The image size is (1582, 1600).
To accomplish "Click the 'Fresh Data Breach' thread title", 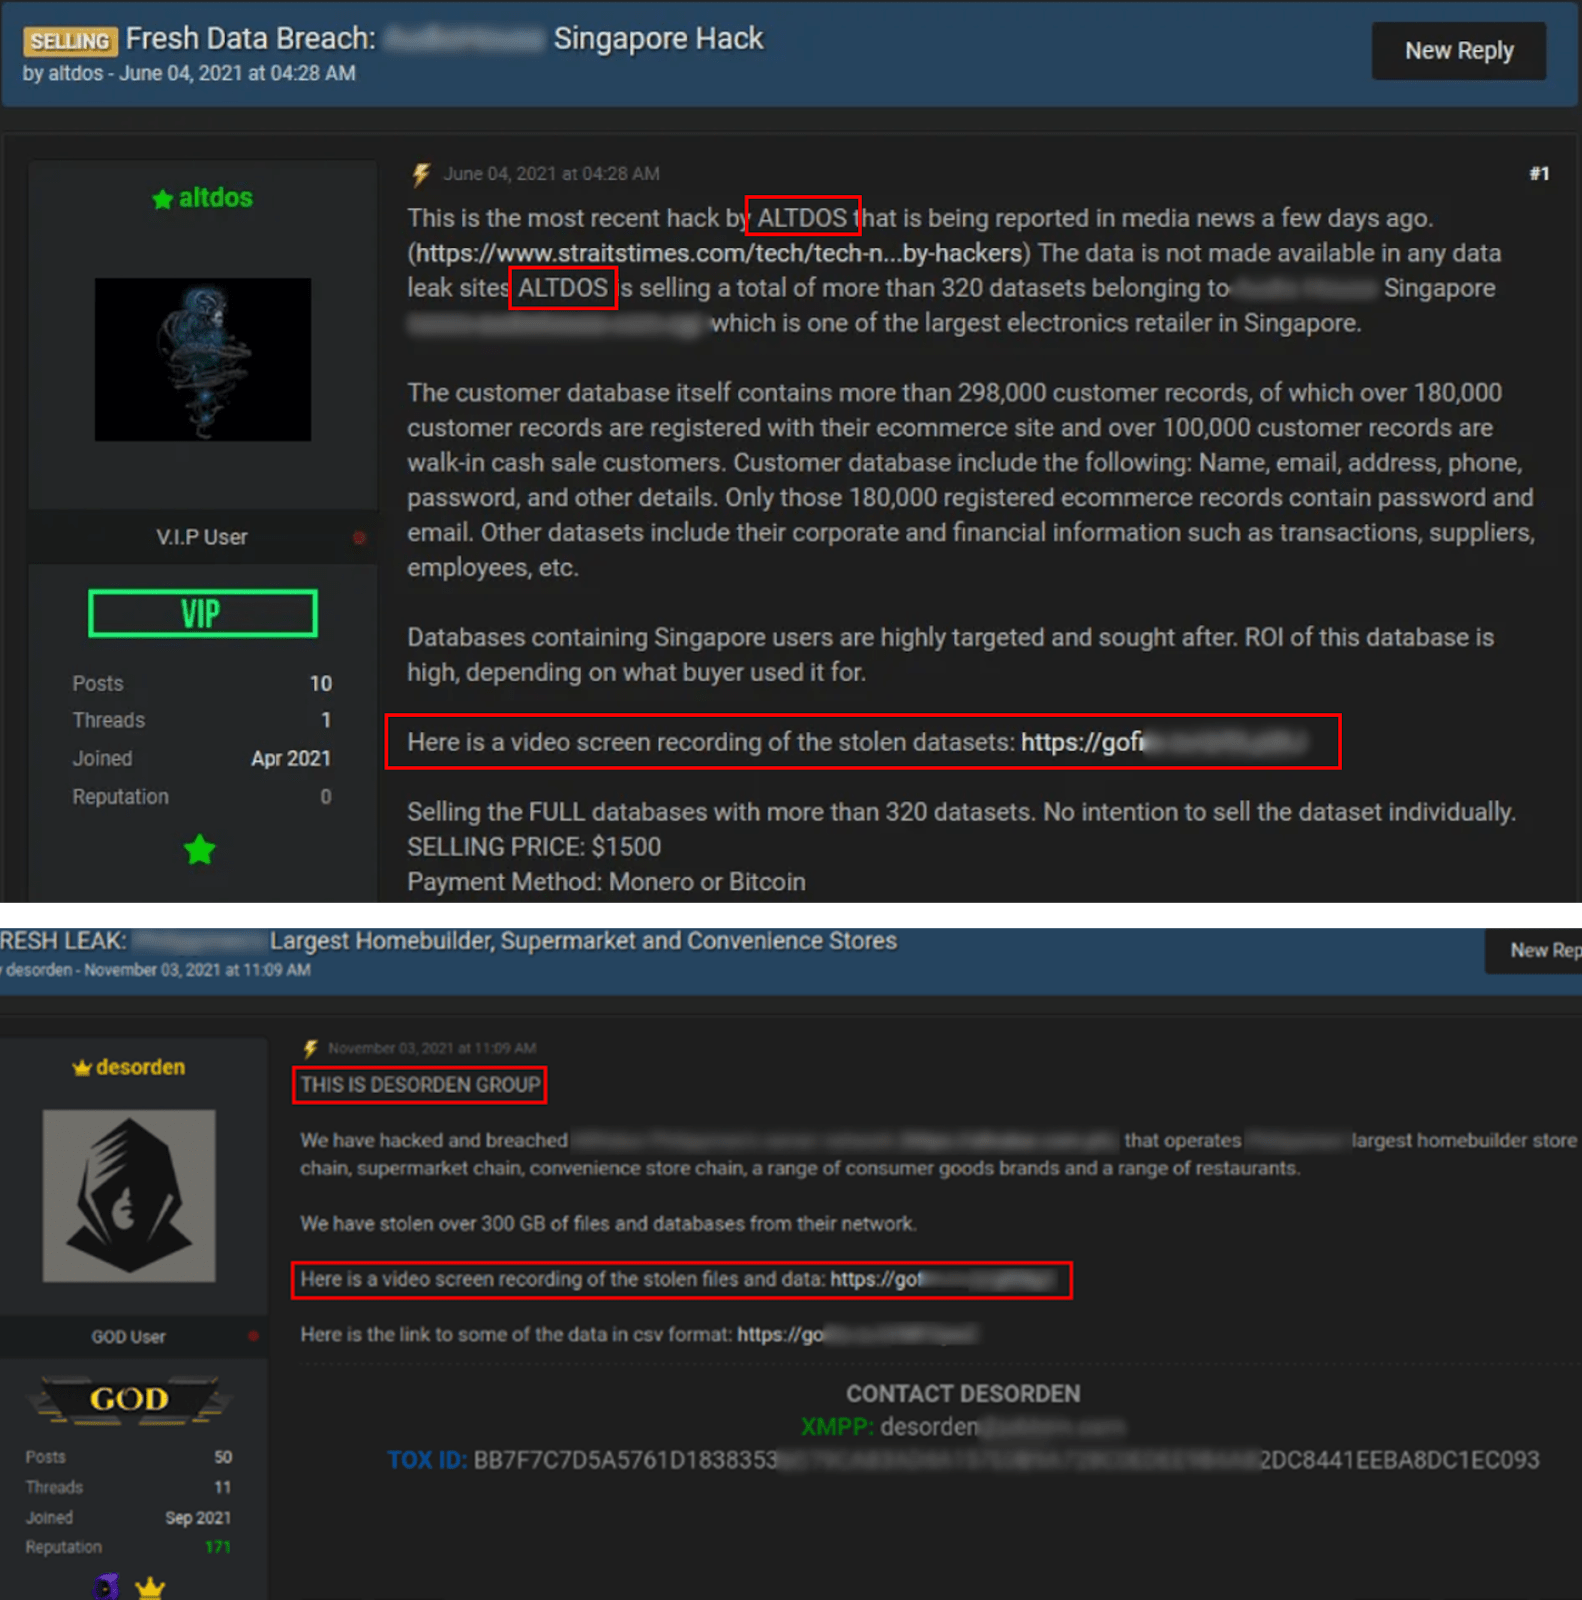I will [444, 38].
